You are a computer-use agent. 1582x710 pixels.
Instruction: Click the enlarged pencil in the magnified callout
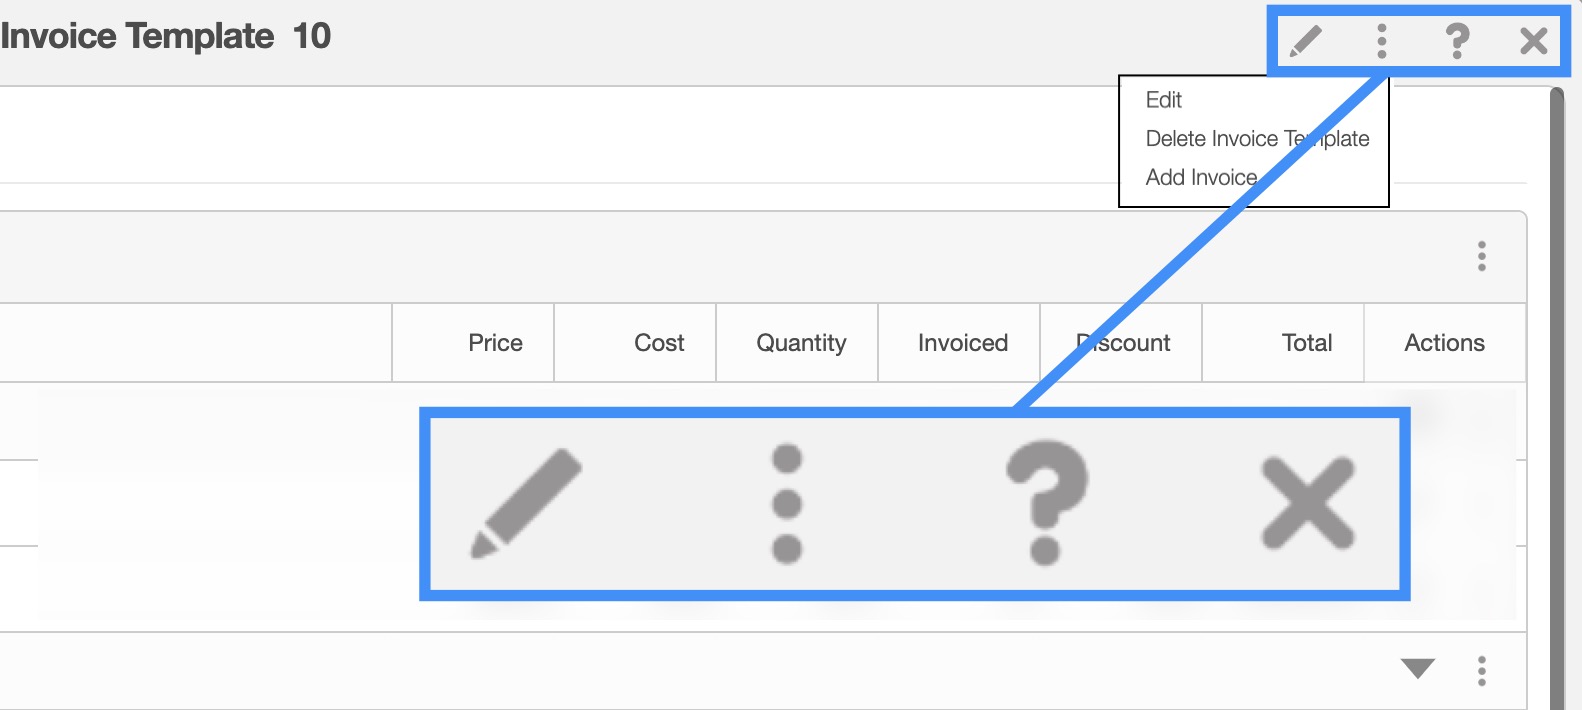(527, 503)
